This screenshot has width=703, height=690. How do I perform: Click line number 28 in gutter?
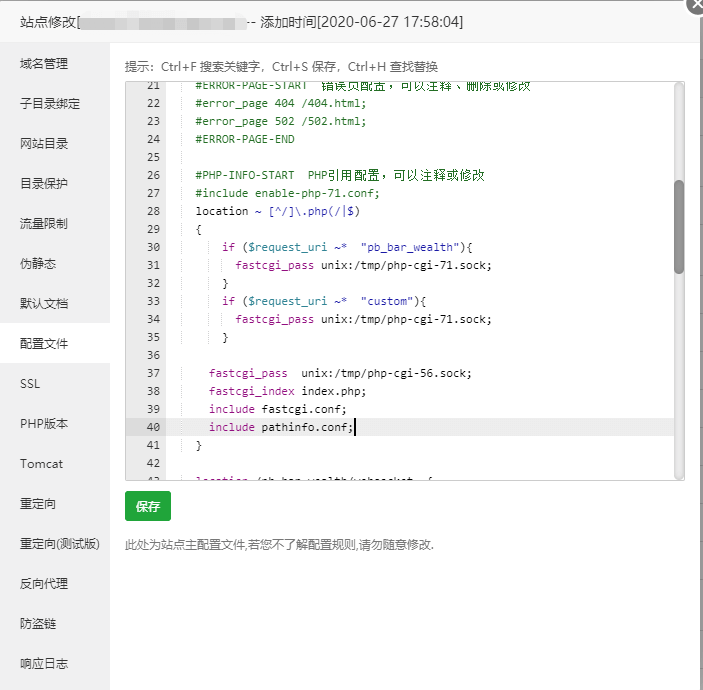click(153, 211)
